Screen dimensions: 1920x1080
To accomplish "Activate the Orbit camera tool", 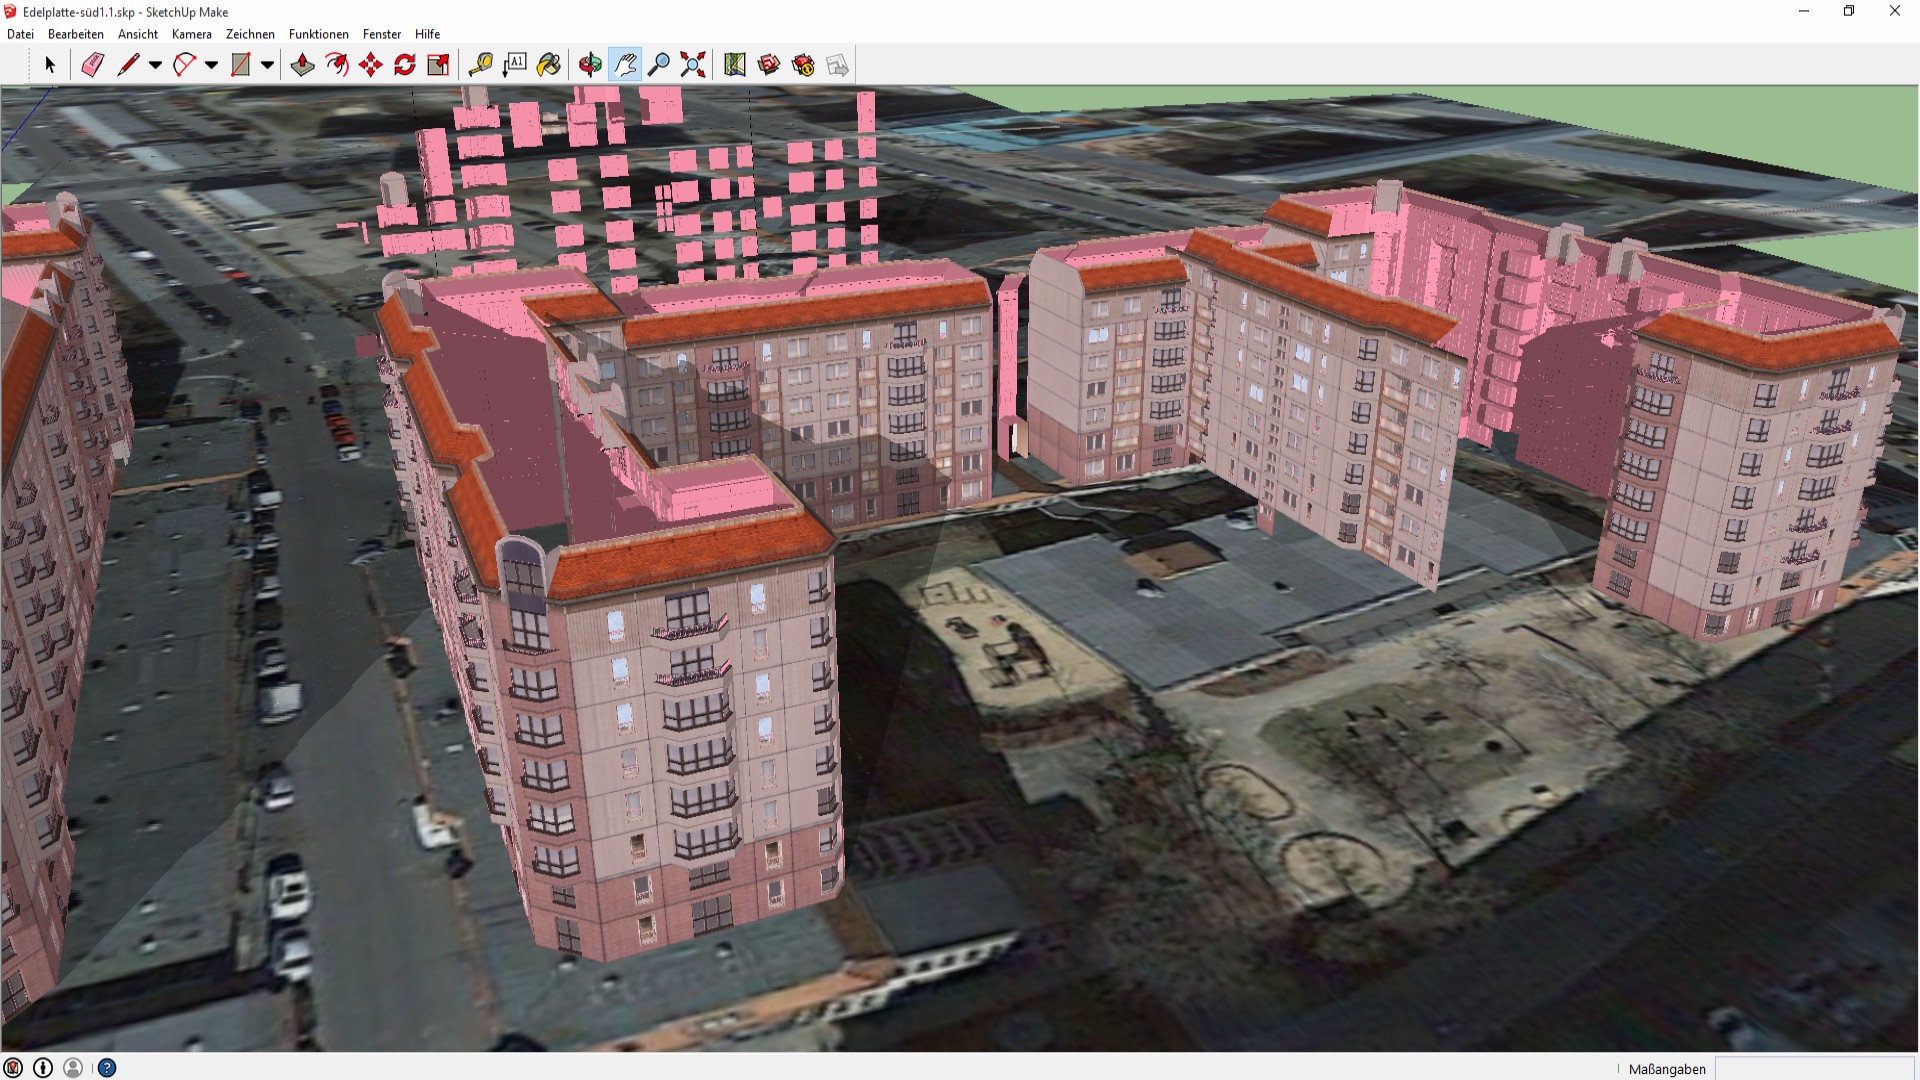I will pyautogui.click(x=590, y=65).
